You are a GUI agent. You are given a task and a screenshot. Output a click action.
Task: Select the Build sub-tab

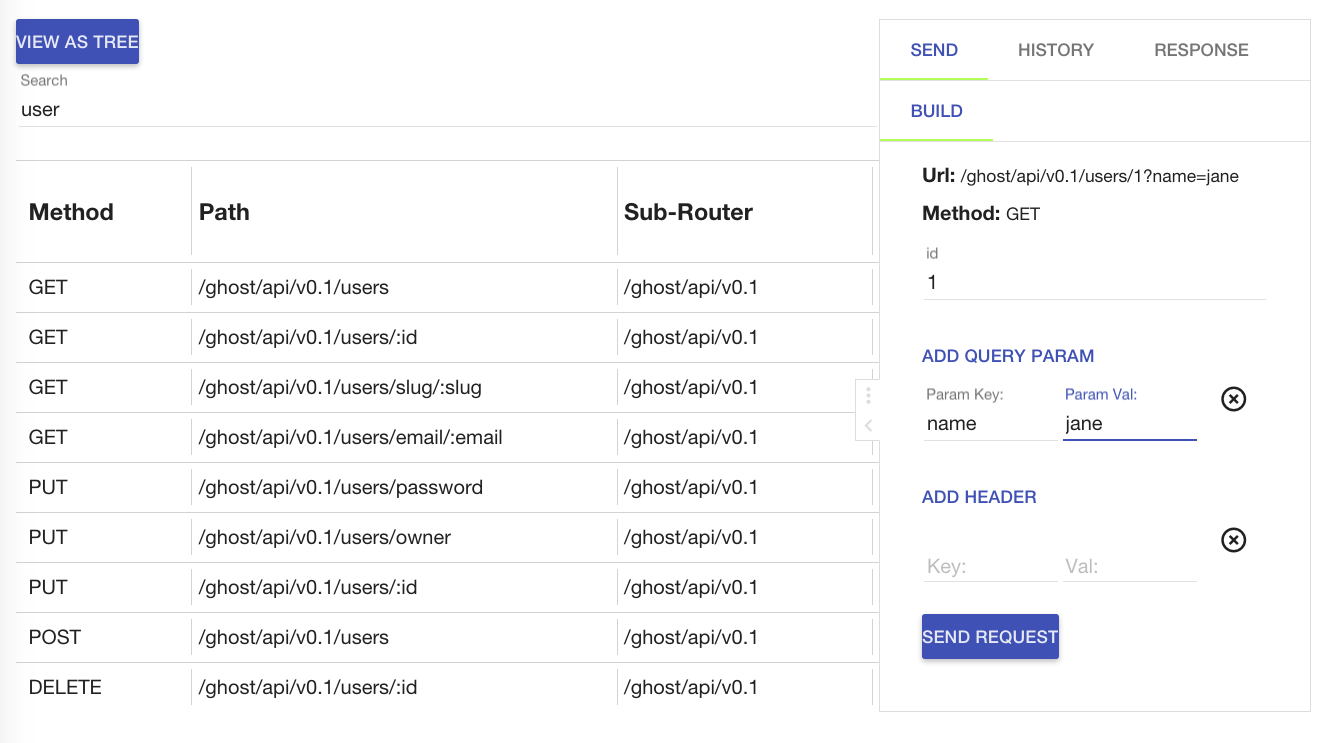(x=937, y=111)
